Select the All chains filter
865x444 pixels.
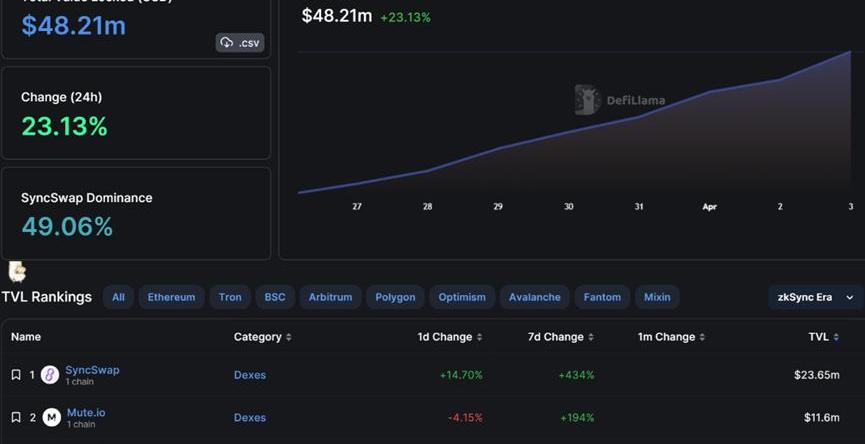click(x=118, y=297)
